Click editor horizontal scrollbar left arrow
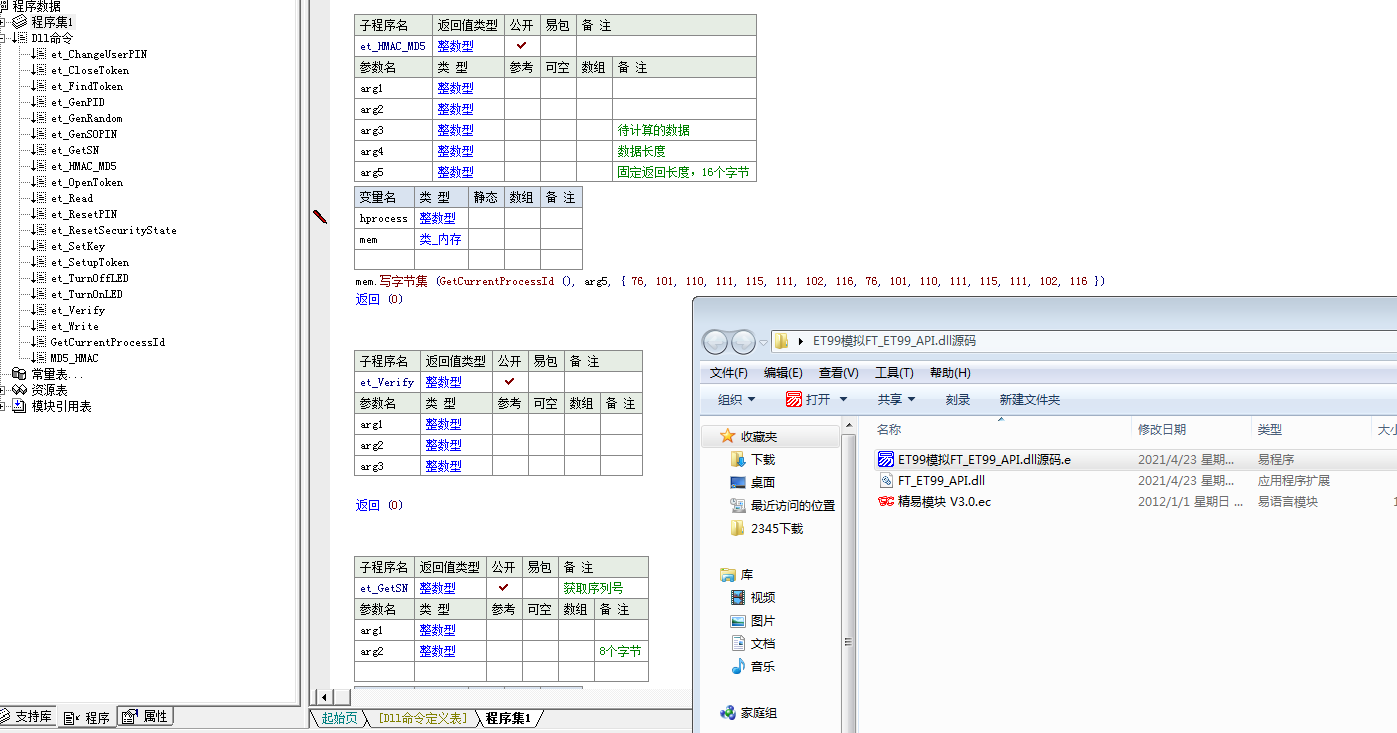 323,696
